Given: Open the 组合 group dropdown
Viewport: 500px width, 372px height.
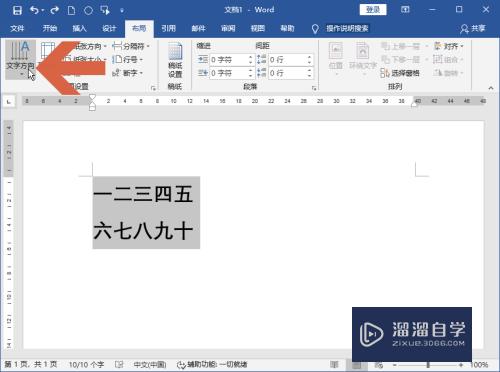Looking at the screenshot, I should point(449,60).
